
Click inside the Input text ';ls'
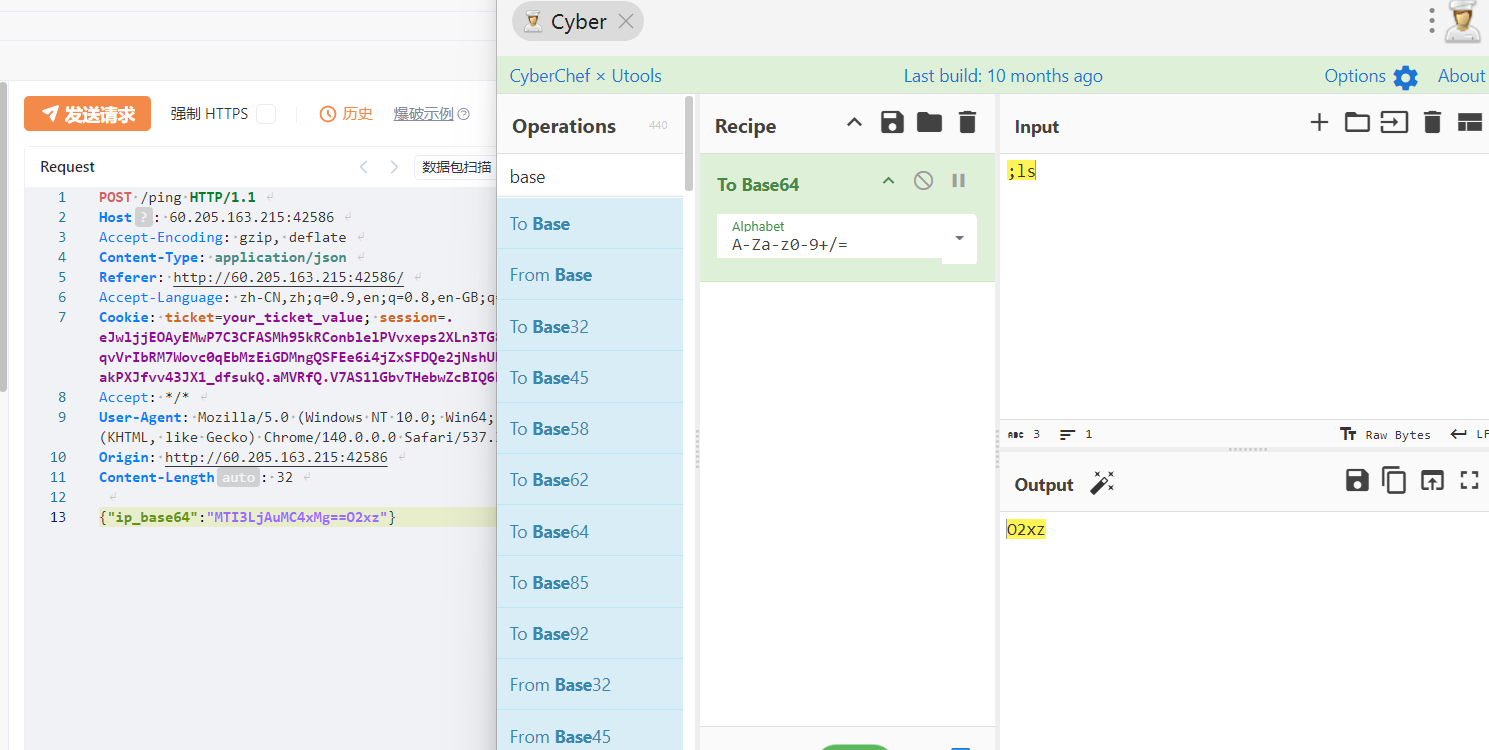point(1022,171)
